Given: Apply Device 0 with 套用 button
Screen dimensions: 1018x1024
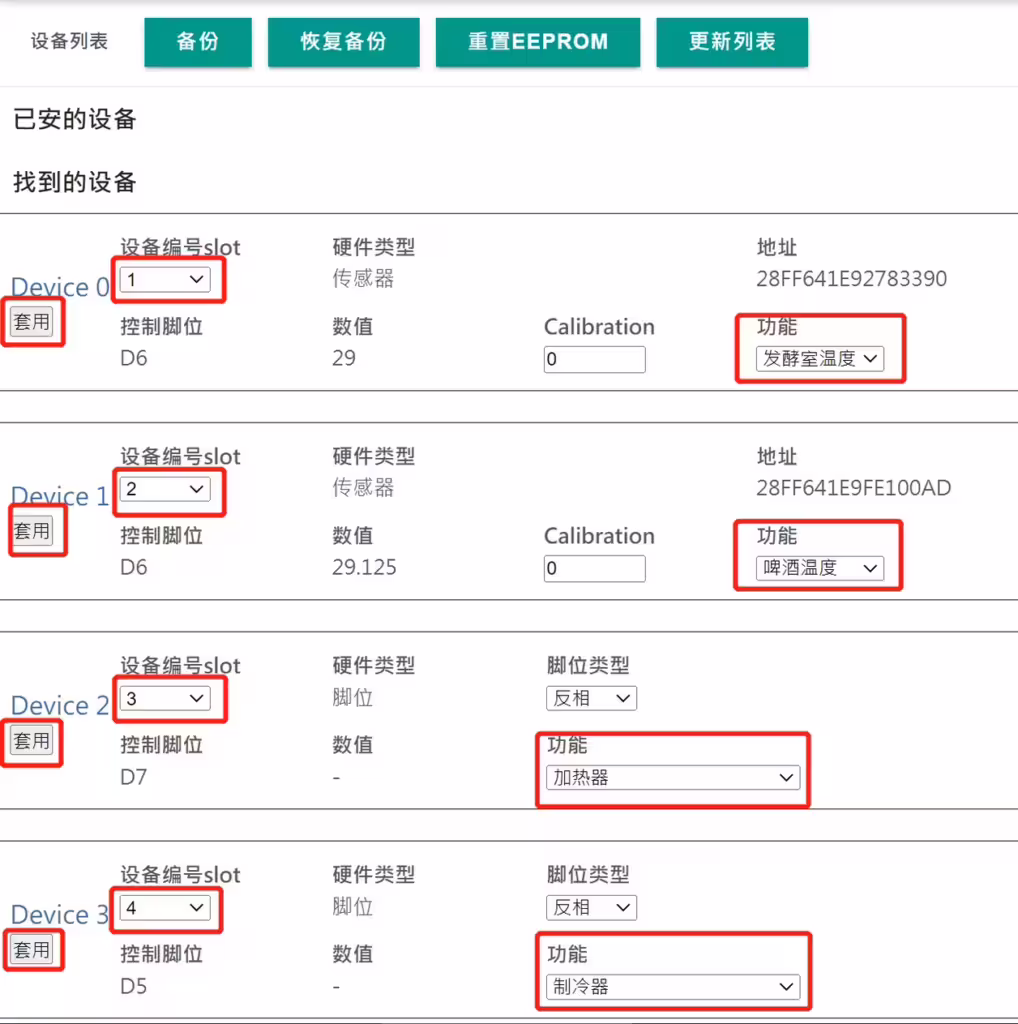Looking at the screenshot, I should click(32, 322).
